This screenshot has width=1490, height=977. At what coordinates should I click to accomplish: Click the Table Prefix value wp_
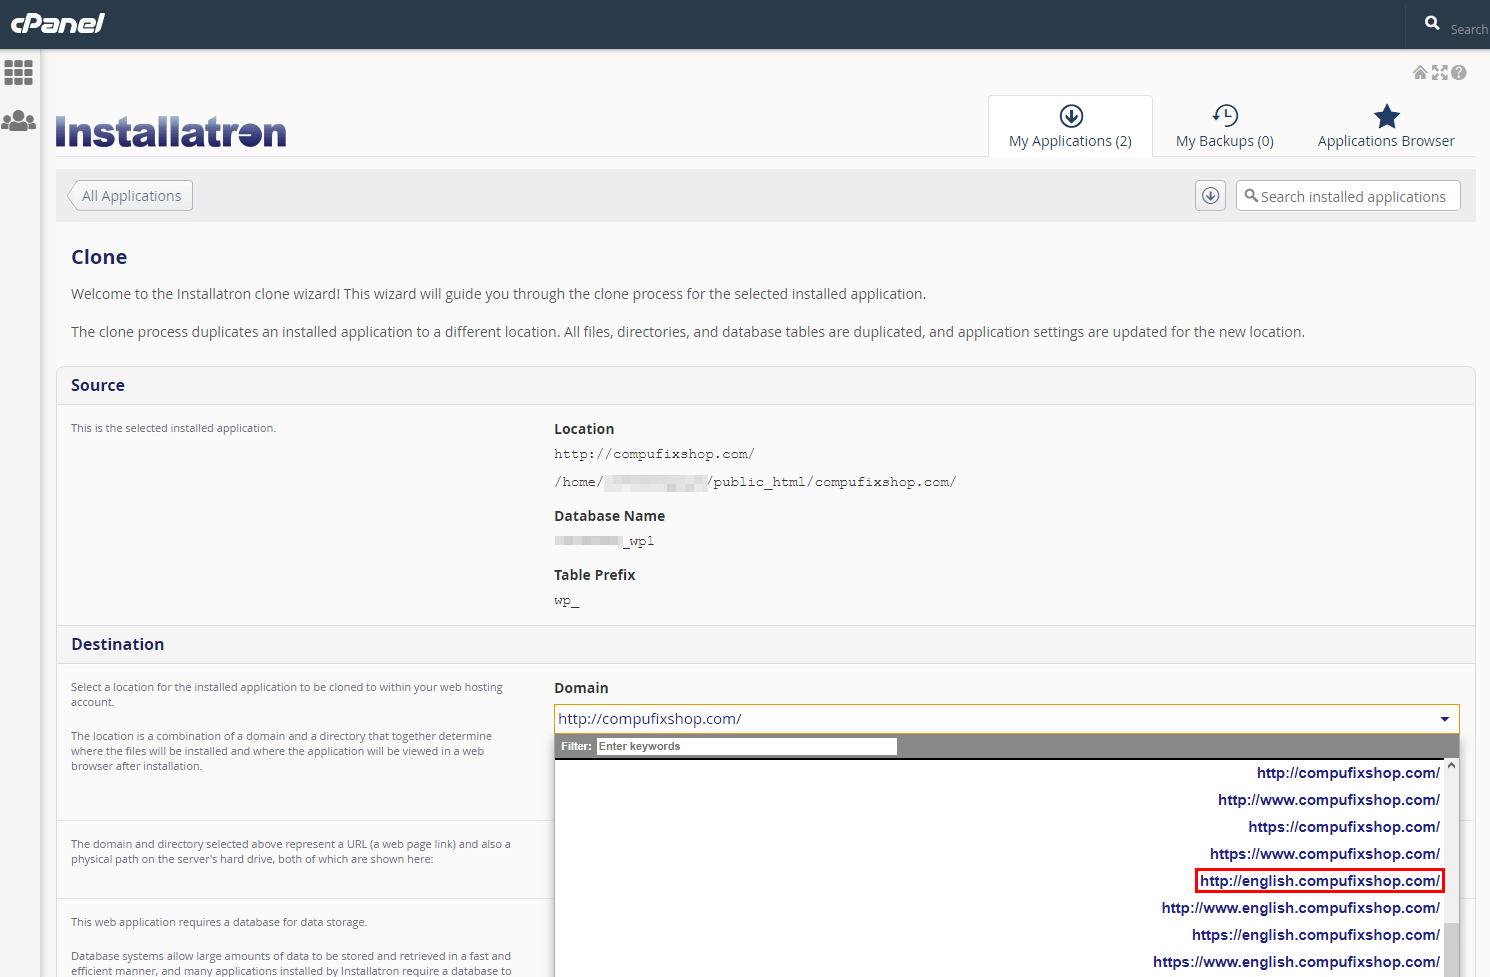coord(567,601)
